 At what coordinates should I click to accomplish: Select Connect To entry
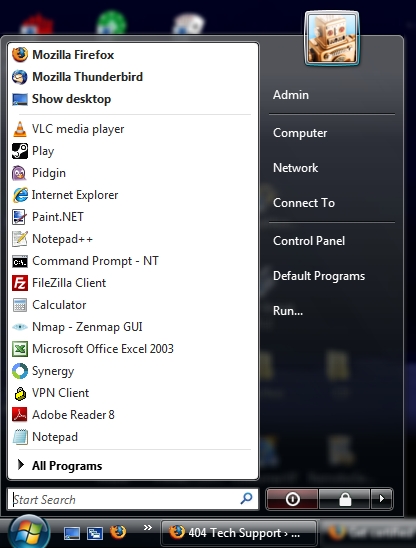(x=304, y=203)
